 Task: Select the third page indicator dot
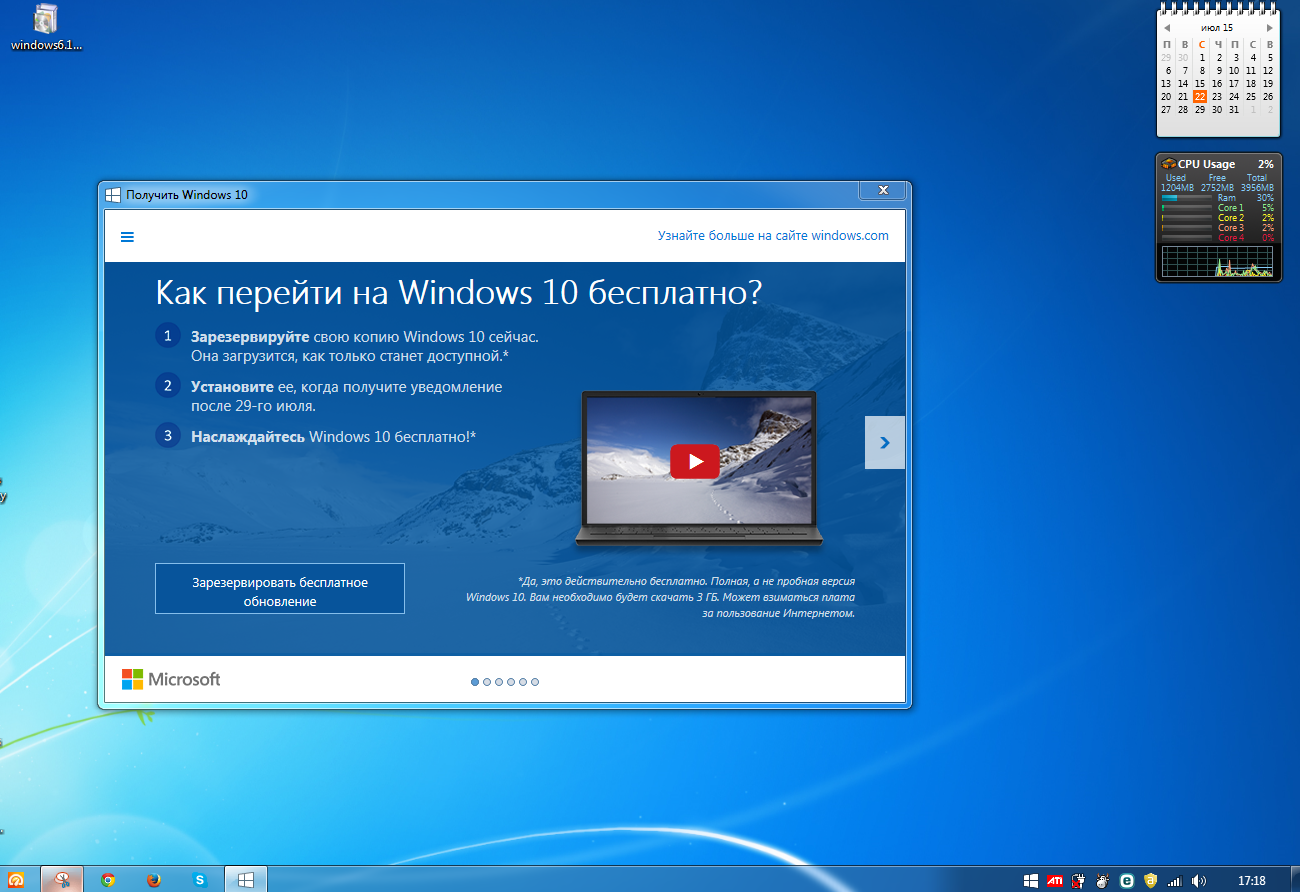coord(499,682)
